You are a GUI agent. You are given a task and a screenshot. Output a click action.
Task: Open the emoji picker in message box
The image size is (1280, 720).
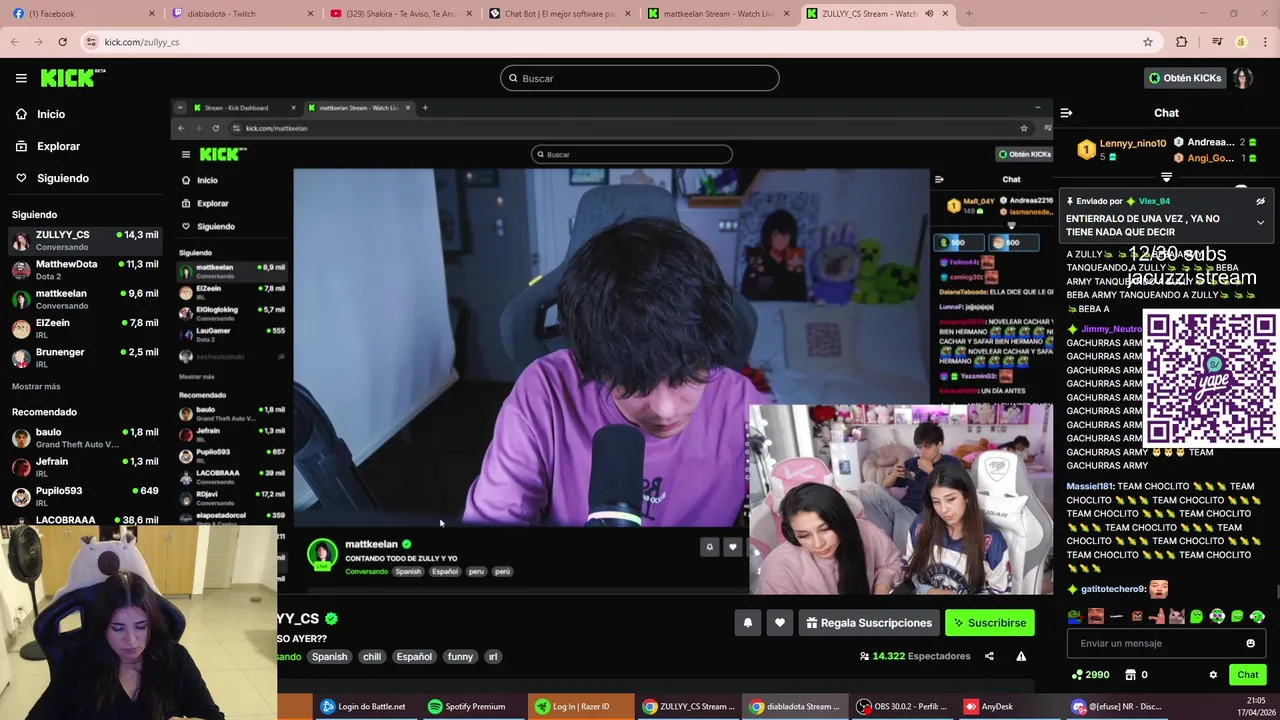[1250, 643]
